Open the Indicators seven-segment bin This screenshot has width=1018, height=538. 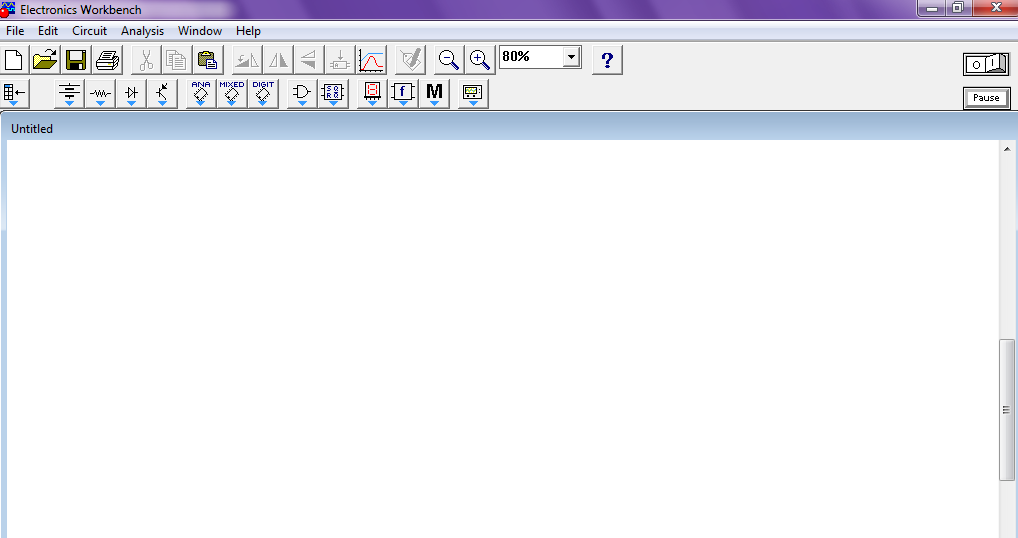click(x=372, y=94)
